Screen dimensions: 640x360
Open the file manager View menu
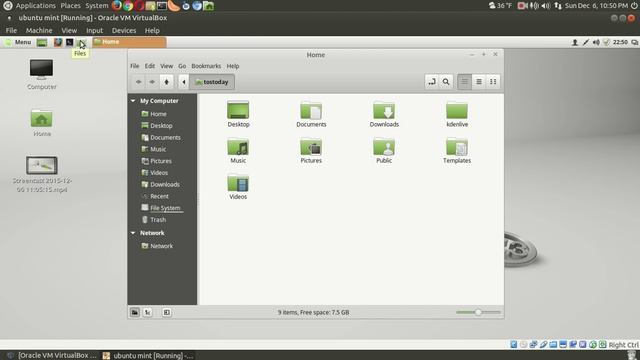167,66
